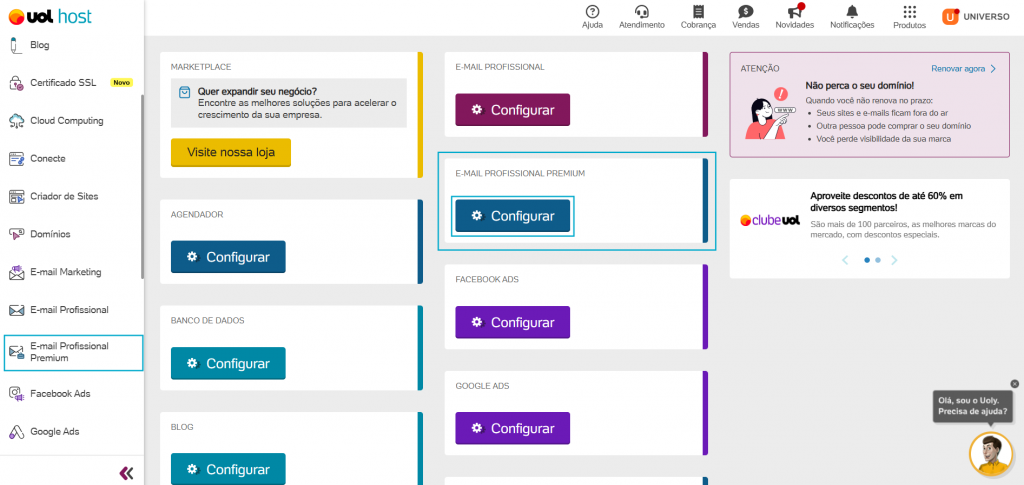This screenshot has width=1024, height=485.
Task: Click Configurar under the Blog card
Action: [x=228, y=469]
